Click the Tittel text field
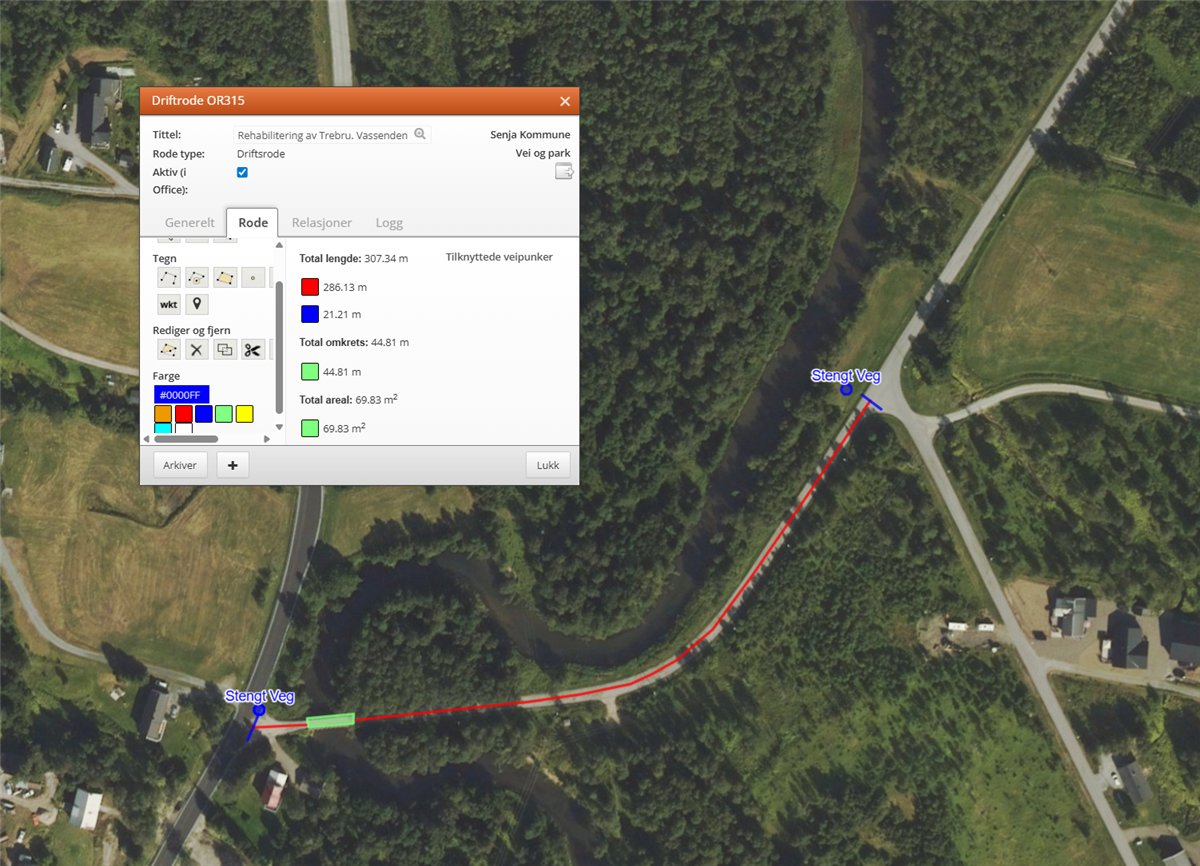The image size is (1200, 866). click(x=322, y=135)
